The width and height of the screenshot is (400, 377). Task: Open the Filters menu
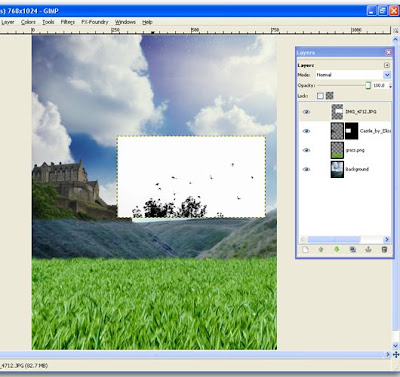point(68,22)
